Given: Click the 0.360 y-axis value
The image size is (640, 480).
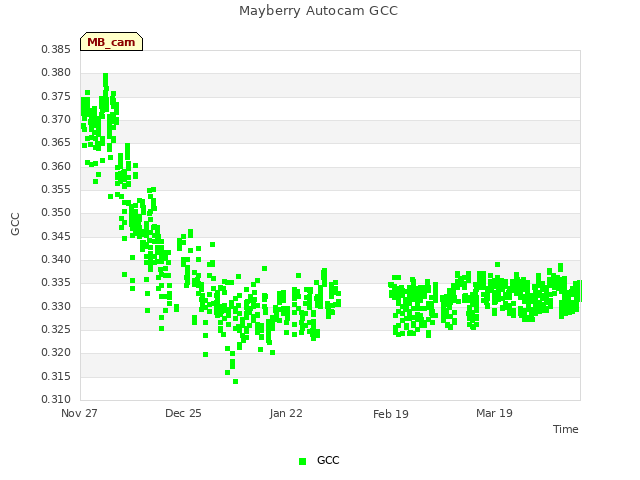Looking at the screenshot, I should [x=56, y=167].
